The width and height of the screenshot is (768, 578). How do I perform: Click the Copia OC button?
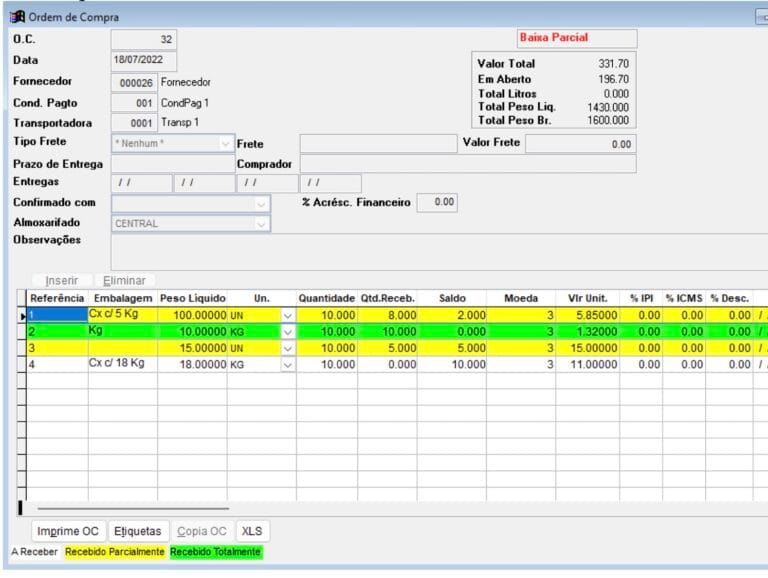click(202, 531)
